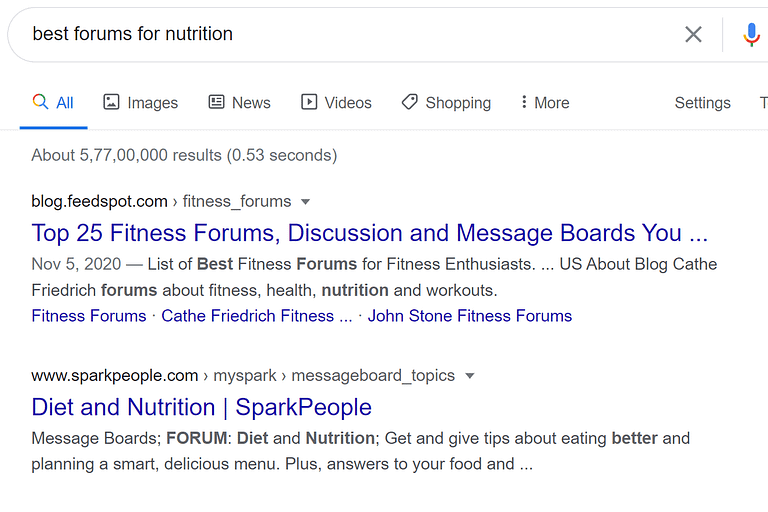The height and width of the screenshot is (512, 768).
Task: Follow the Fitness Forums sitelink
Action: (89, 316)
